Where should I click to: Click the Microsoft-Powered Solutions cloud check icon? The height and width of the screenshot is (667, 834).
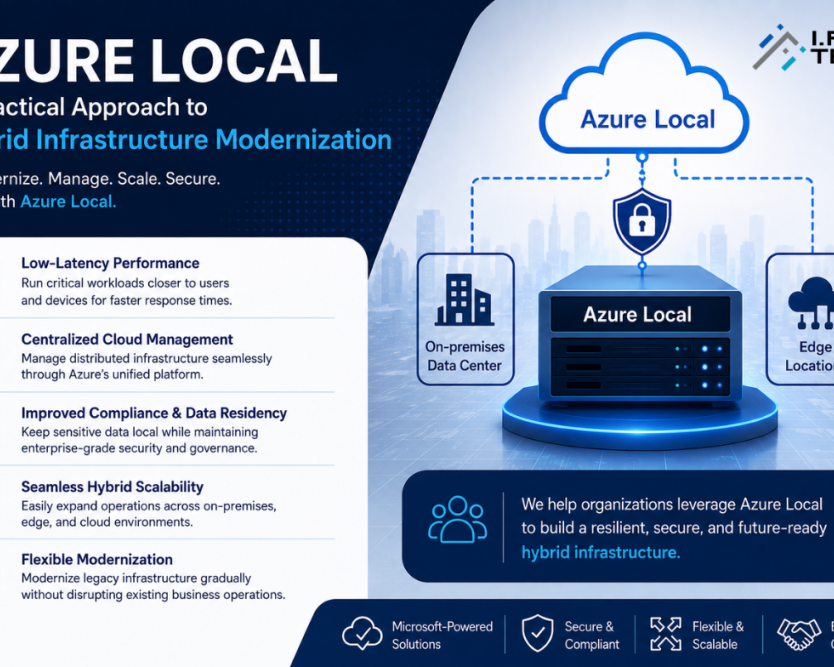click(362, 633)
